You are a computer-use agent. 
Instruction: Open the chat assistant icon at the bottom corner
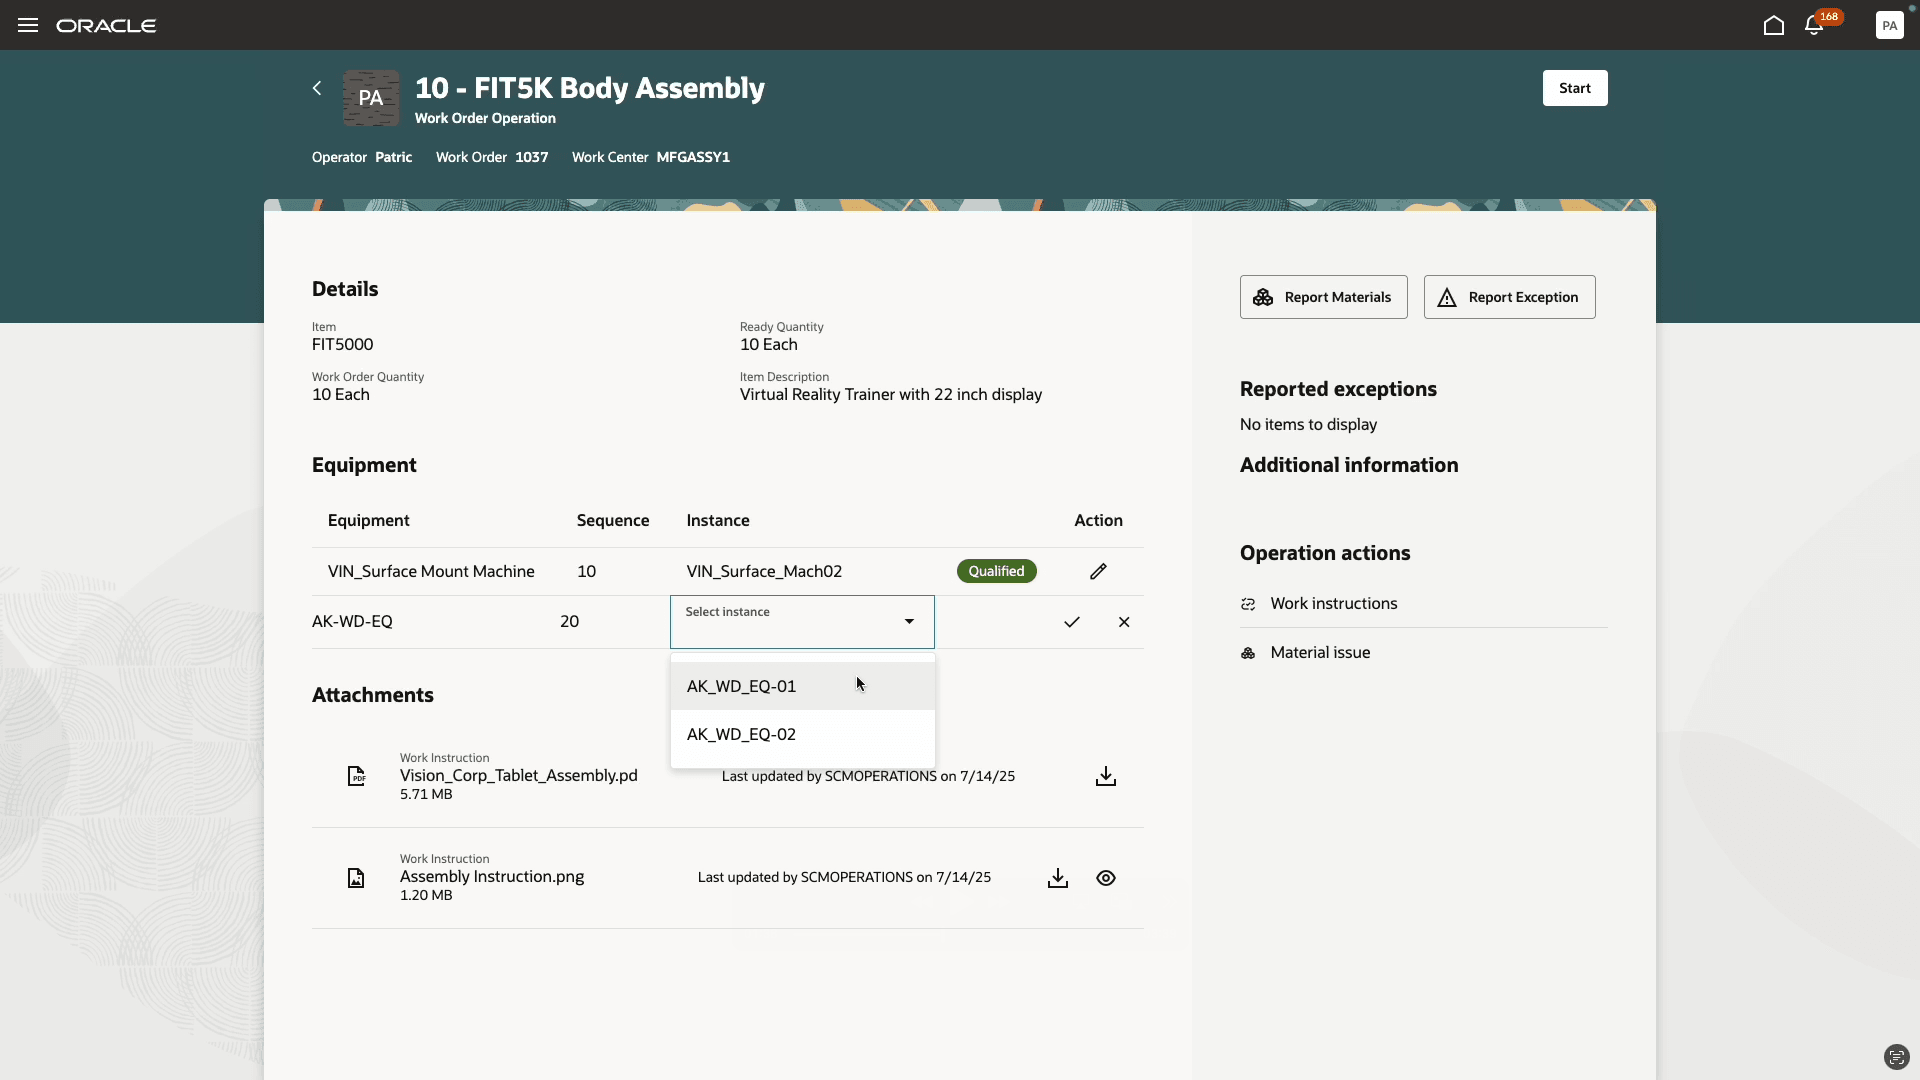(x=1896, y=1057)
